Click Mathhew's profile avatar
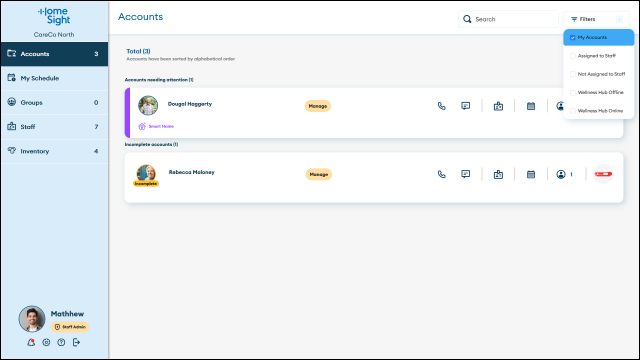 coord(32,319)
